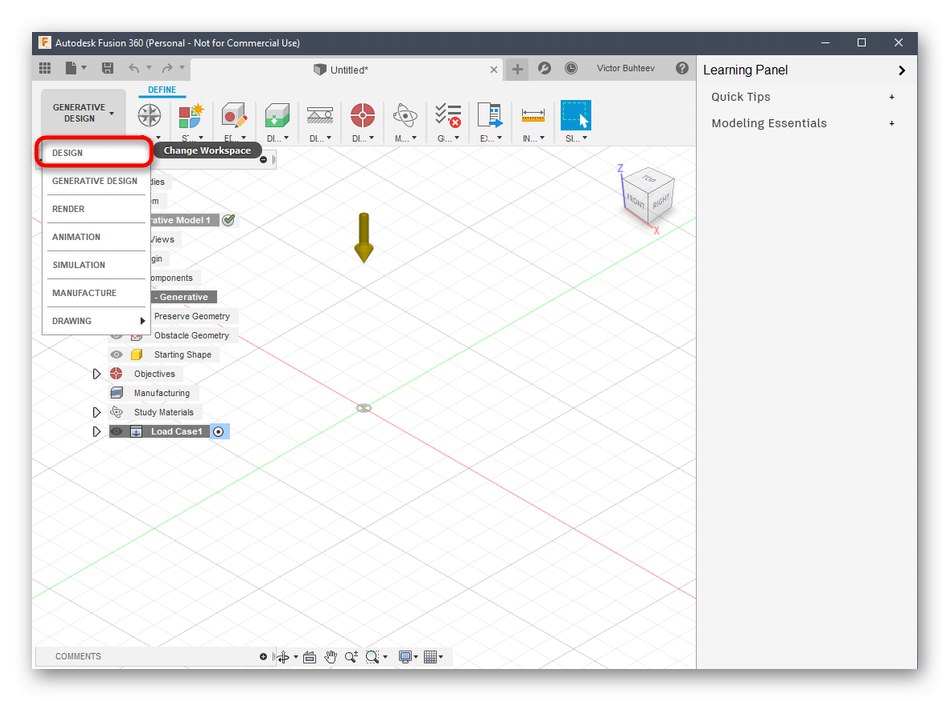The image size is (950, 701).
Task: Open job status clock icon
Action: [x=571, y=68]
